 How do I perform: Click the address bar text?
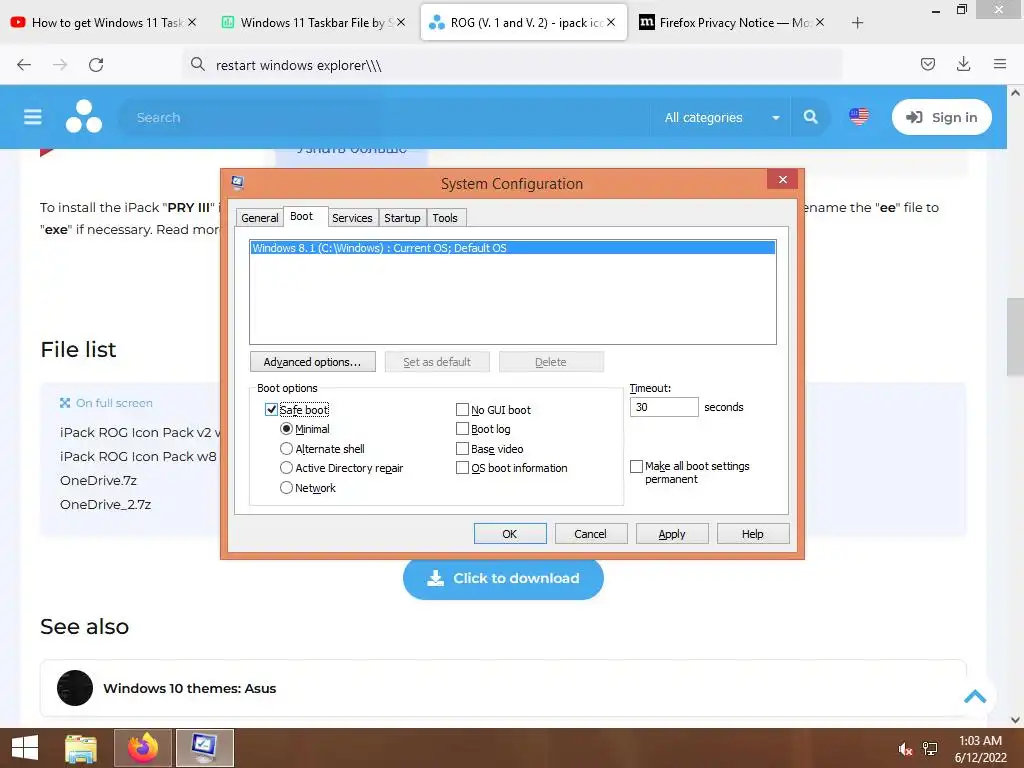[298, 65]
